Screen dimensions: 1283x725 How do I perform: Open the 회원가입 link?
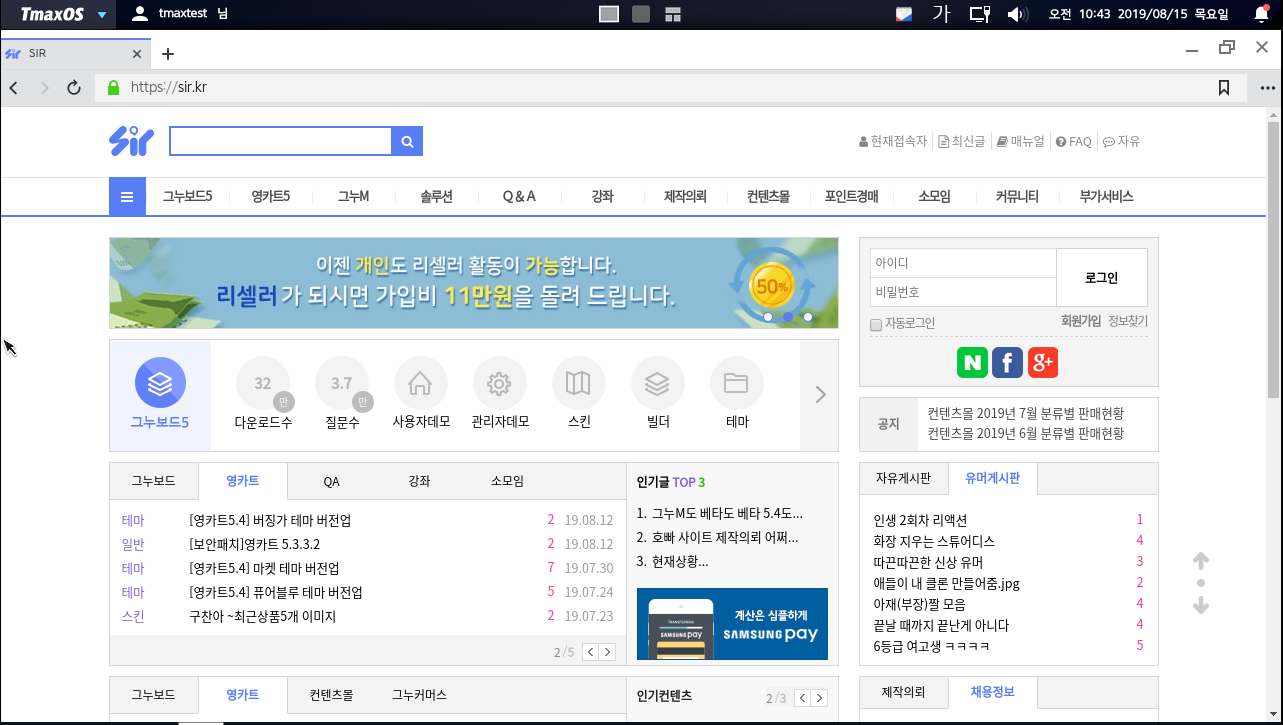[1080, 322]
